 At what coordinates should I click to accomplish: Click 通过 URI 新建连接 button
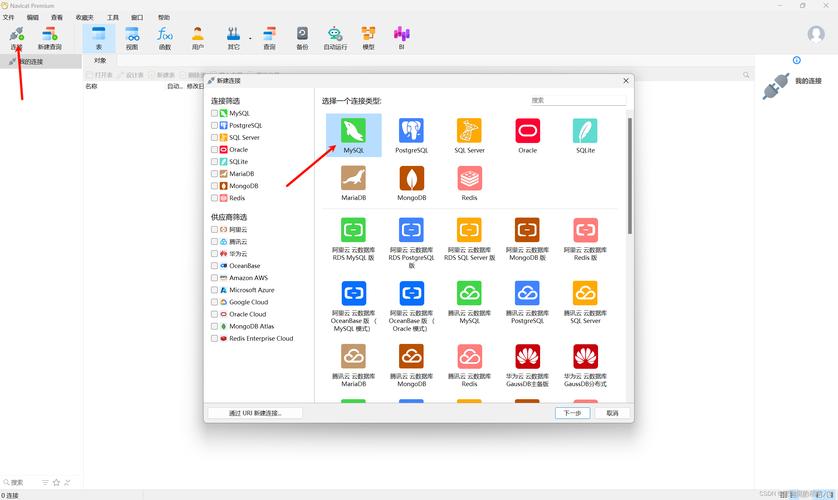[x=255, y=413]
